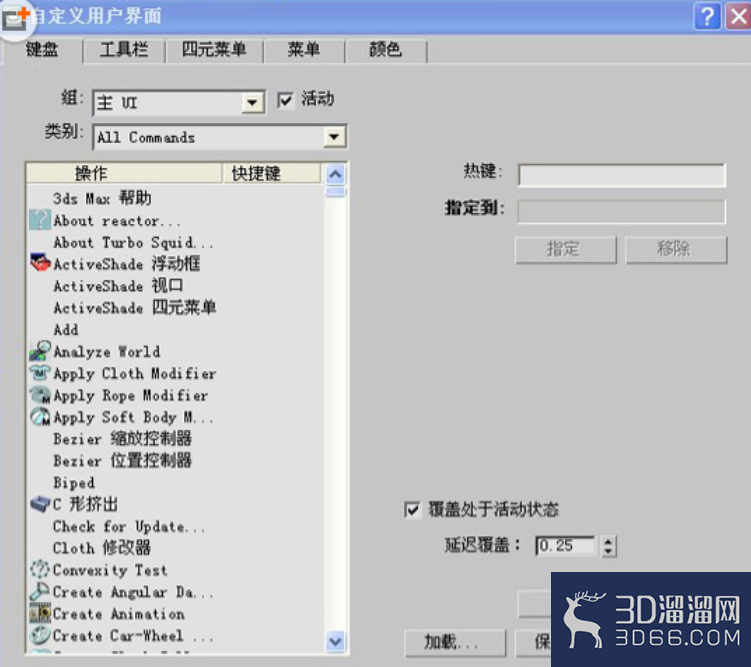Click the 指定 button
Image resolution: width=751 pixels, height=667 pixels.
tap(566, 249)
